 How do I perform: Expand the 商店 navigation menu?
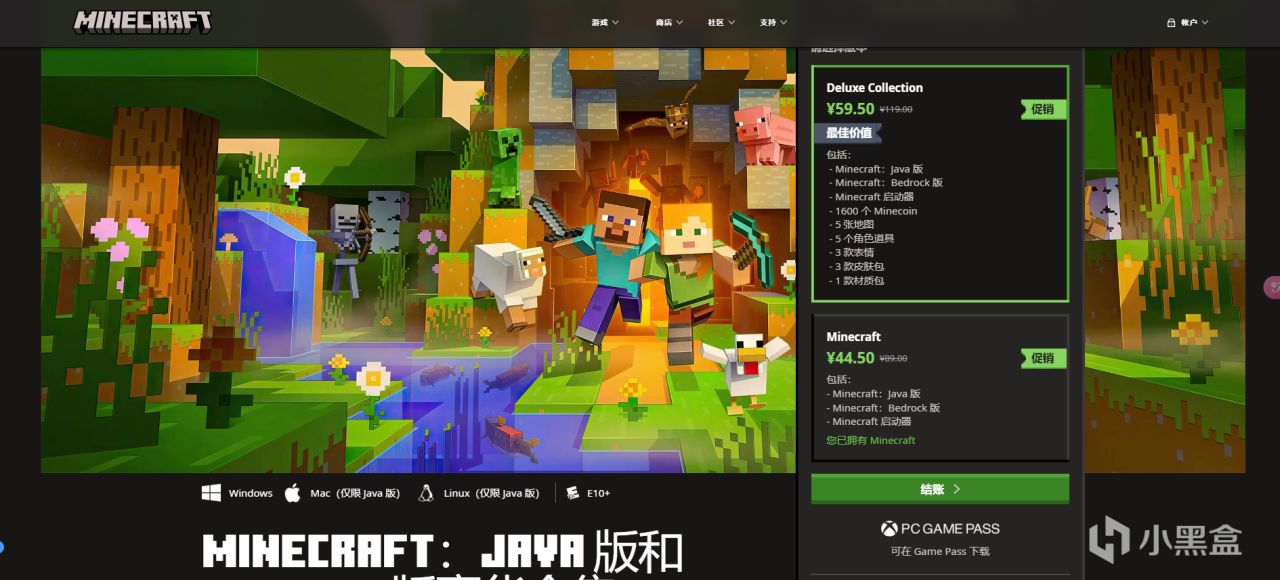coord(669,22)
